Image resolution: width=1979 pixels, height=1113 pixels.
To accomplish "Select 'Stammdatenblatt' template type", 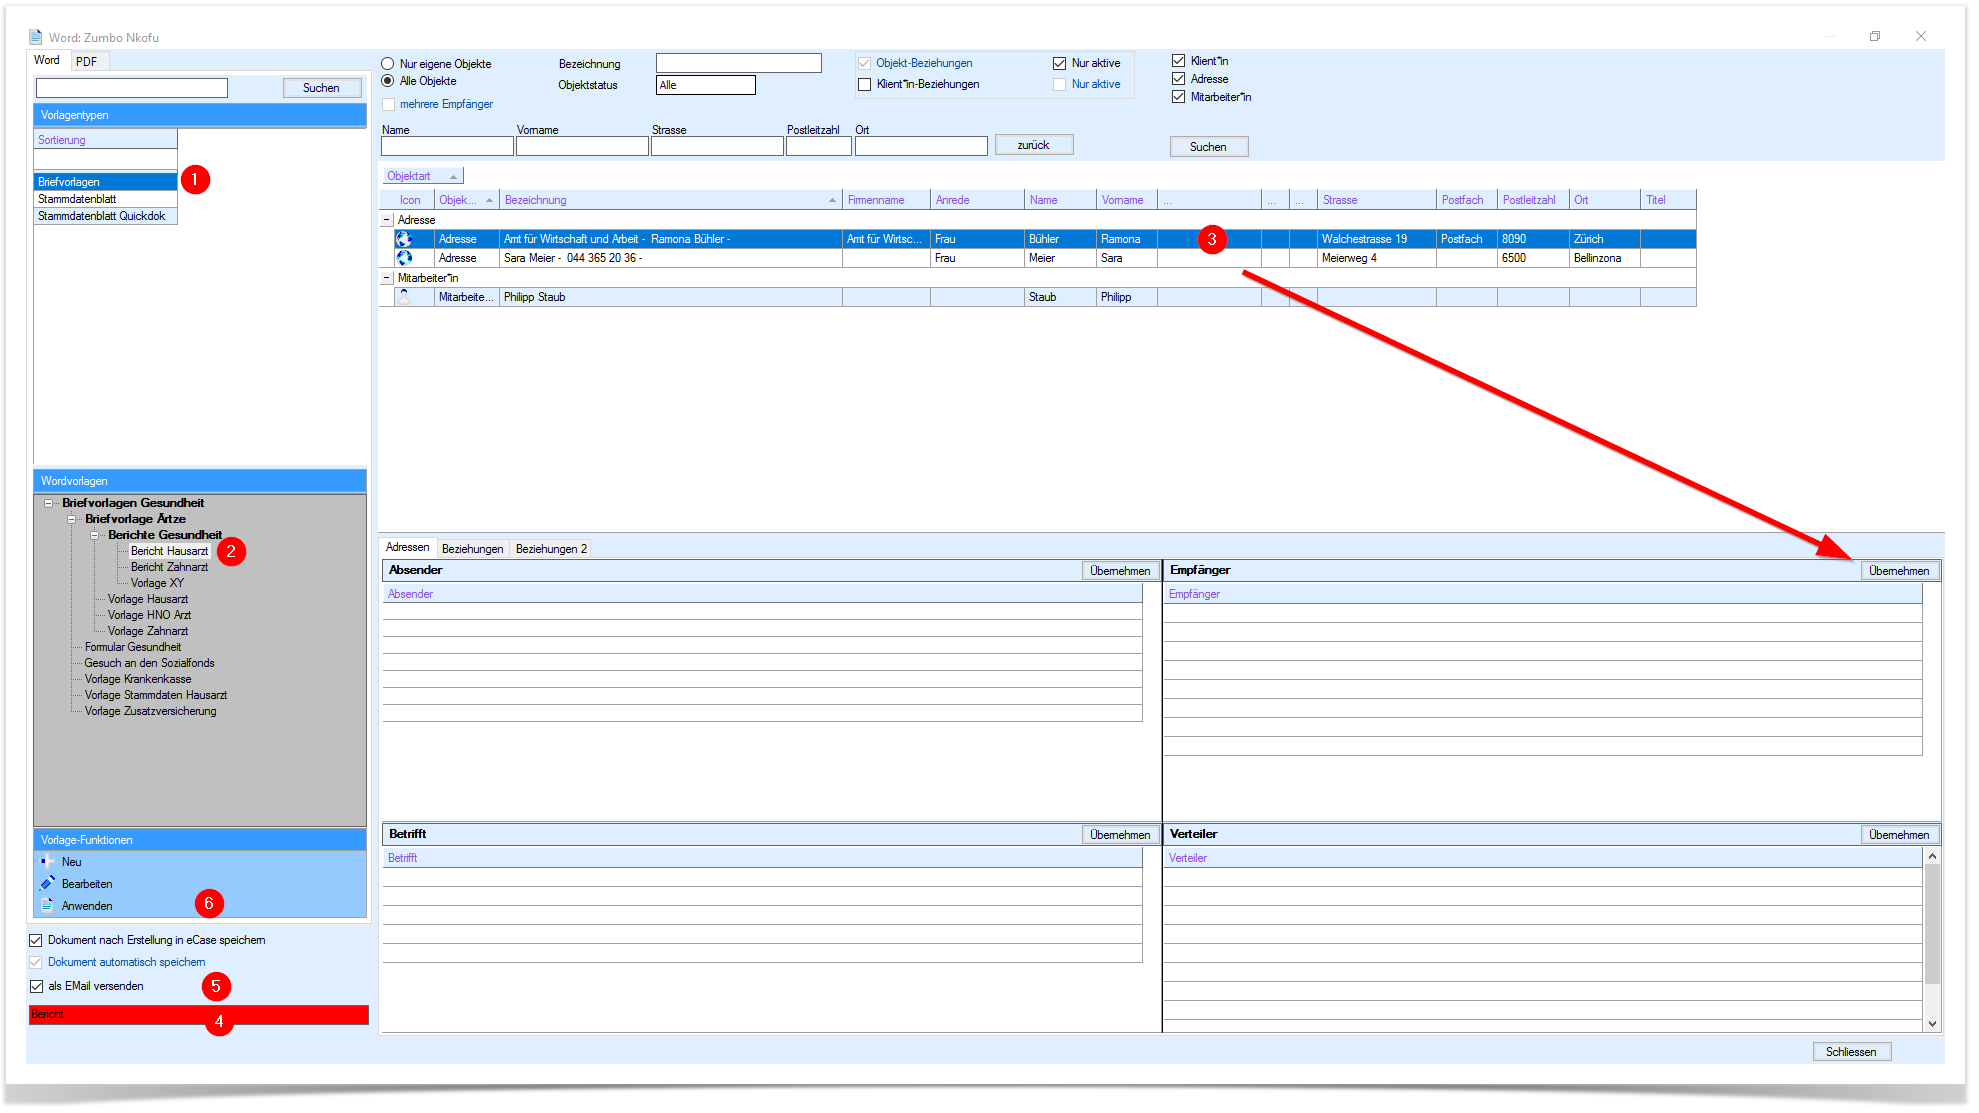I will pos(105,199).
